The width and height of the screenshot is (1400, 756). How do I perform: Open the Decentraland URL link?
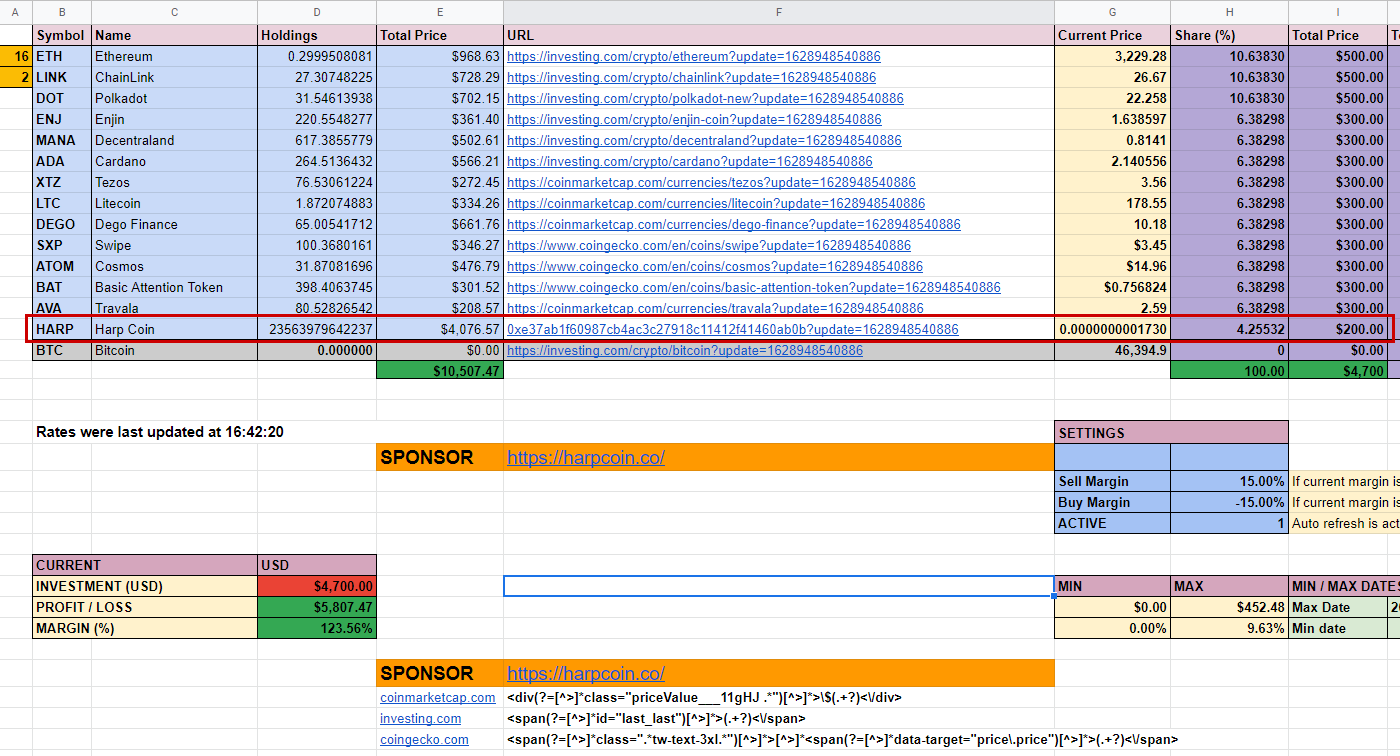704,141
